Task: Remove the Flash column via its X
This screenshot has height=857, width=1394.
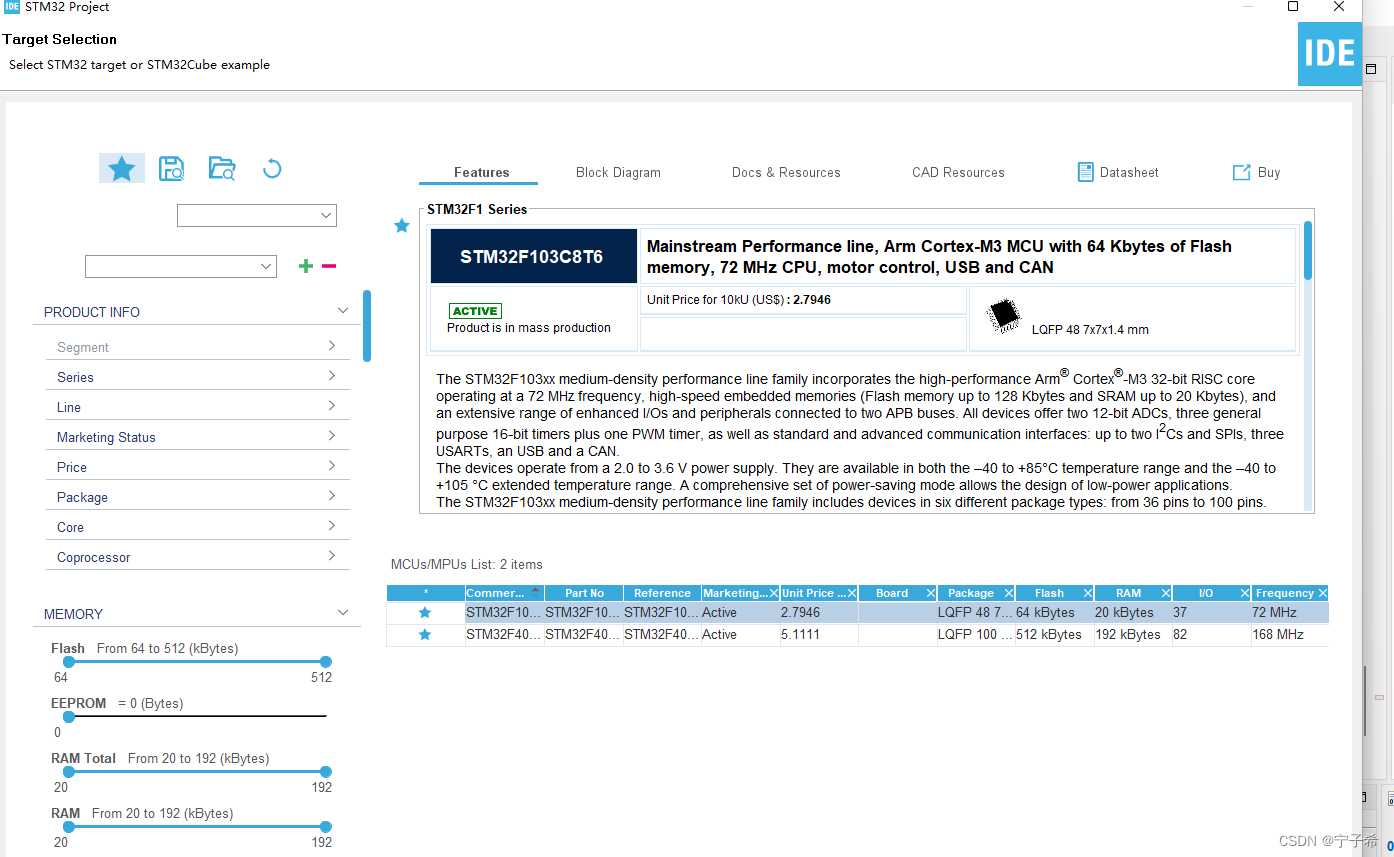Action: (x=1087, y=593)
